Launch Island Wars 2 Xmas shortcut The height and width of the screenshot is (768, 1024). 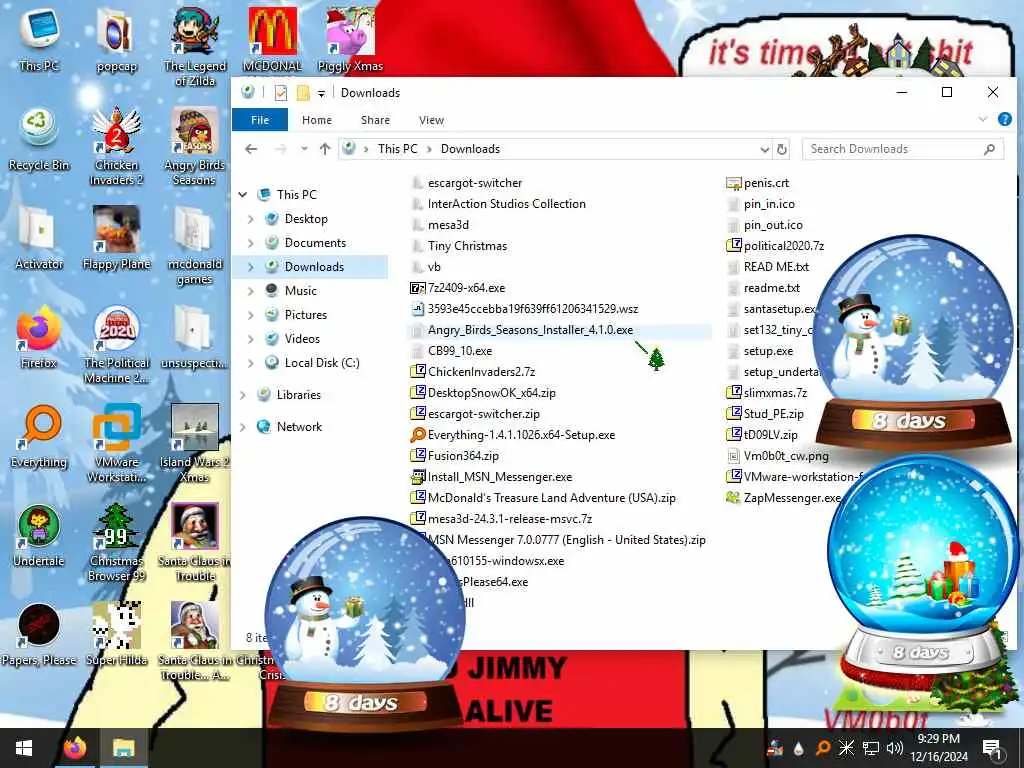click(195, 443)
